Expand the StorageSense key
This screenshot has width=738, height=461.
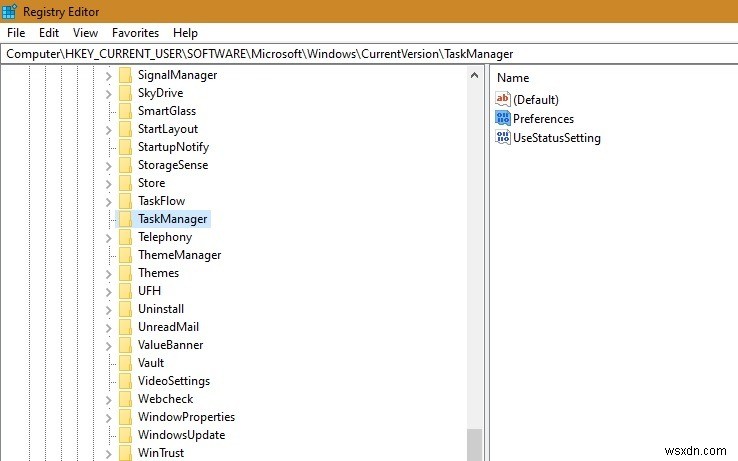coord(108,166)
